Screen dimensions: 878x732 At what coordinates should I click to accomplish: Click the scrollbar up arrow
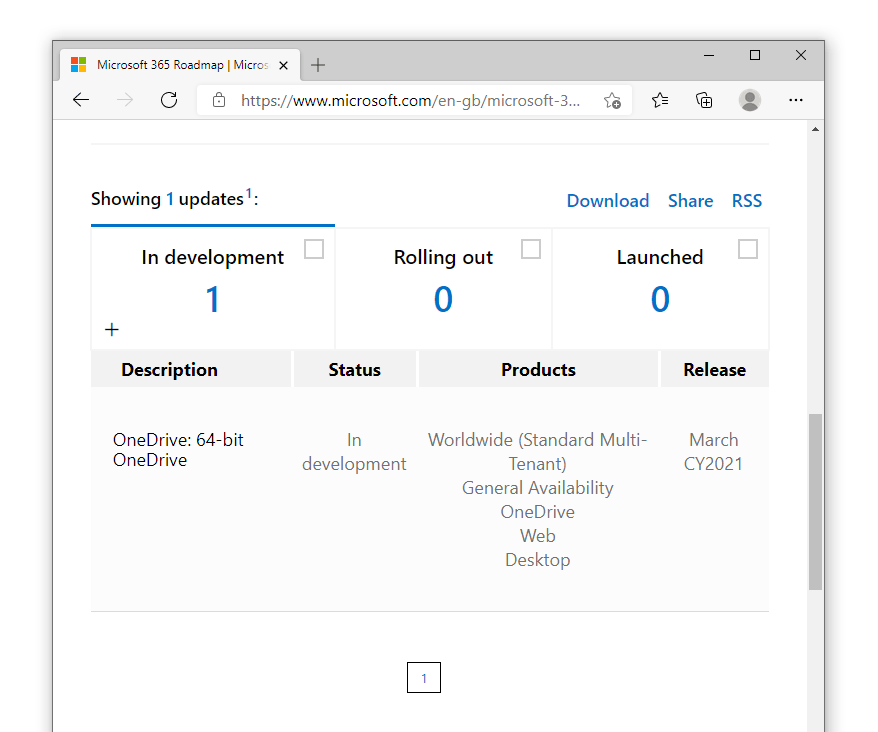click(815, 129)
